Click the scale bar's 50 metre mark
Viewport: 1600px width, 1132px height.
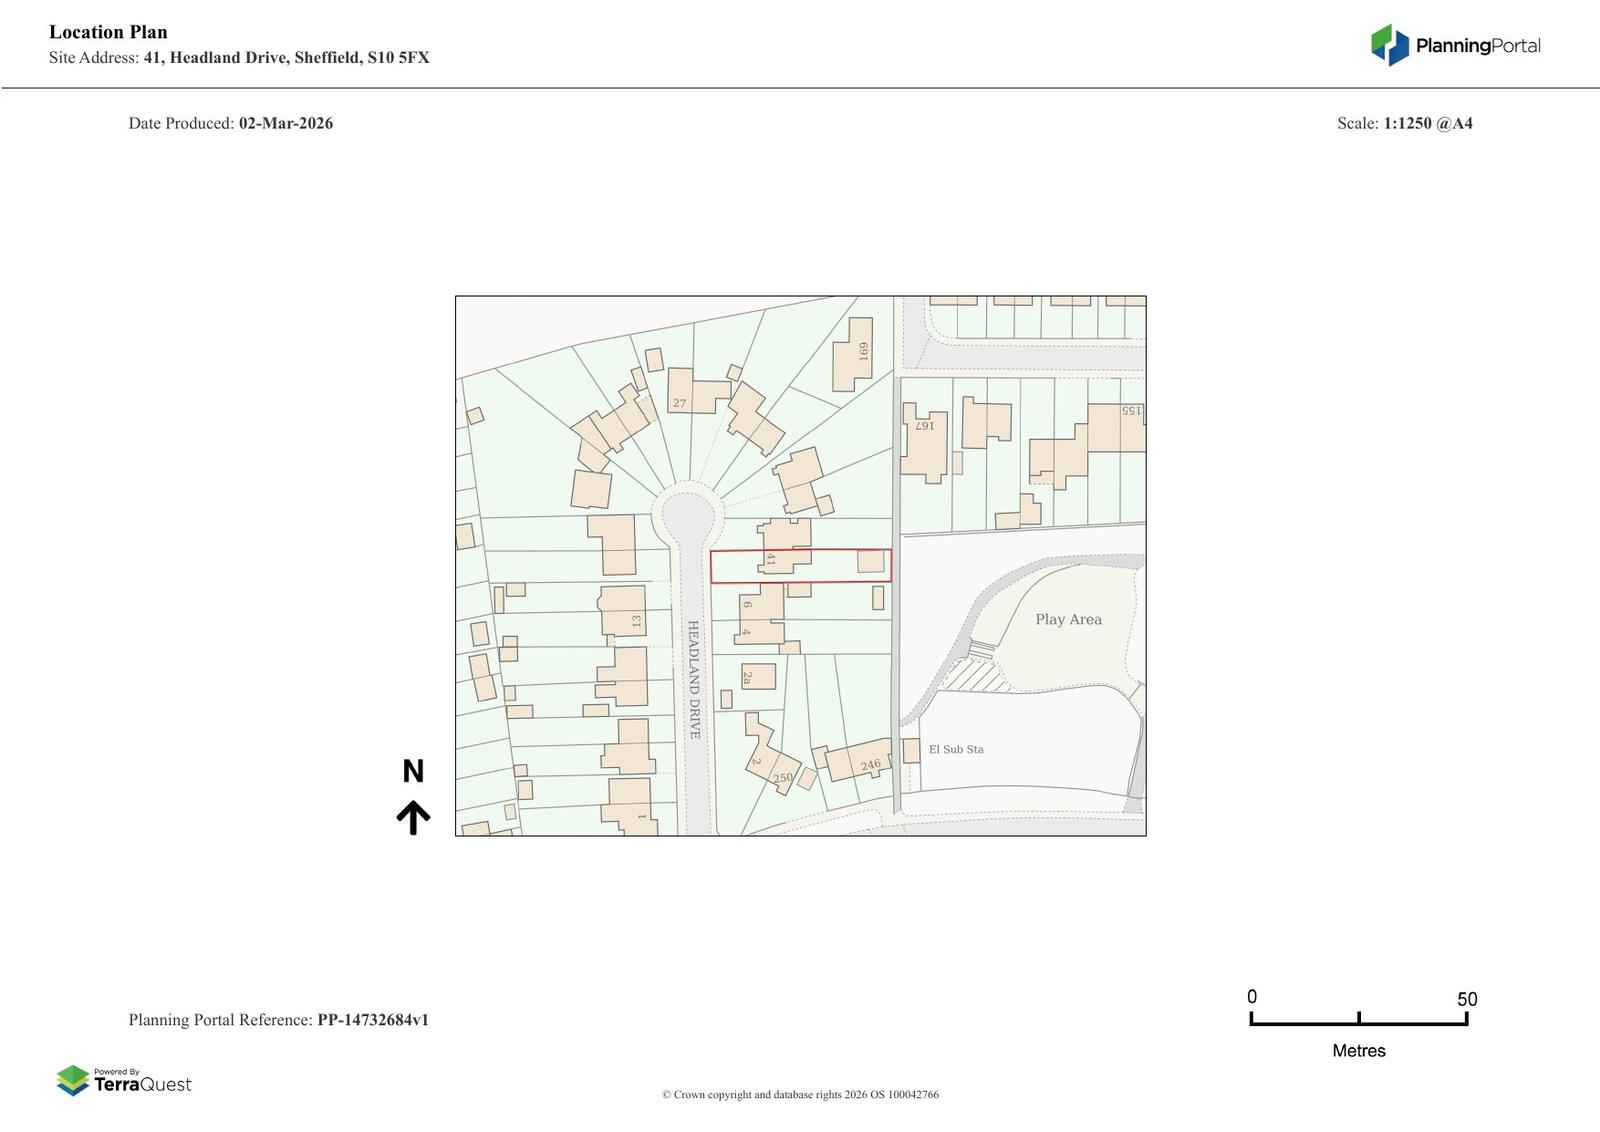1466,1018
